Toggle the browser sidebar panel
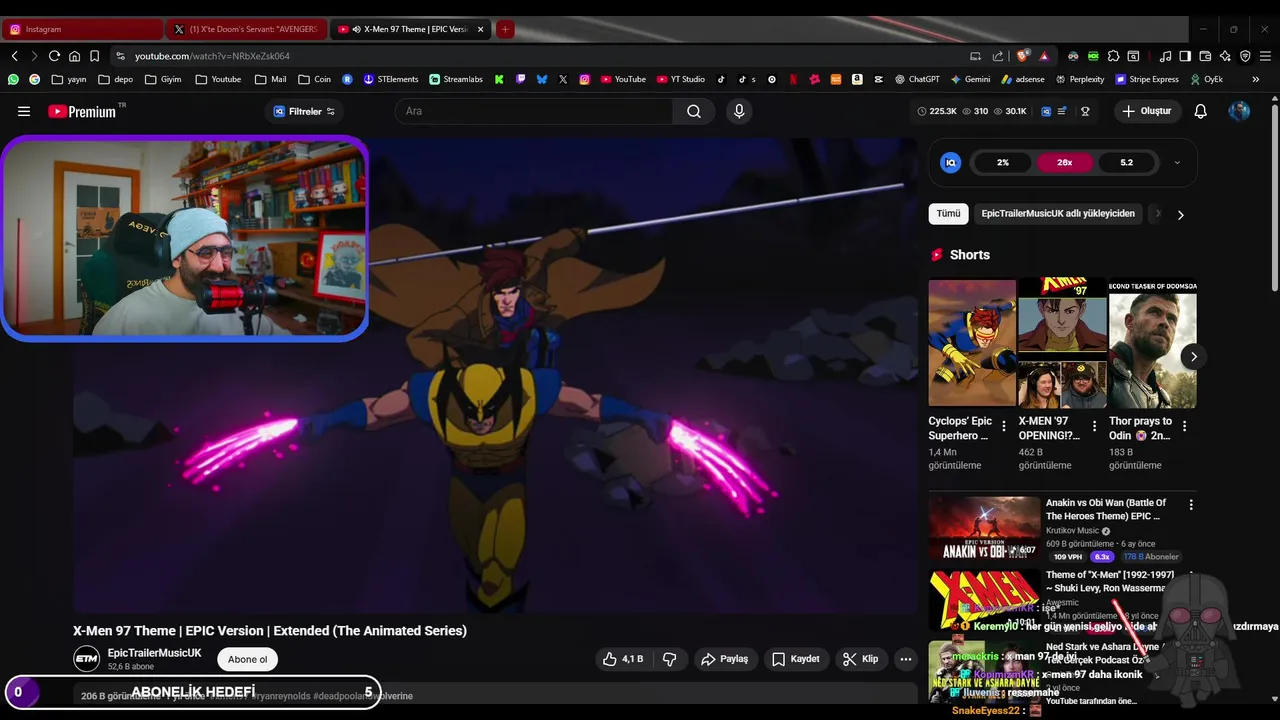The width and height of the screenshot is (1280, 720). click(1185, 56)
